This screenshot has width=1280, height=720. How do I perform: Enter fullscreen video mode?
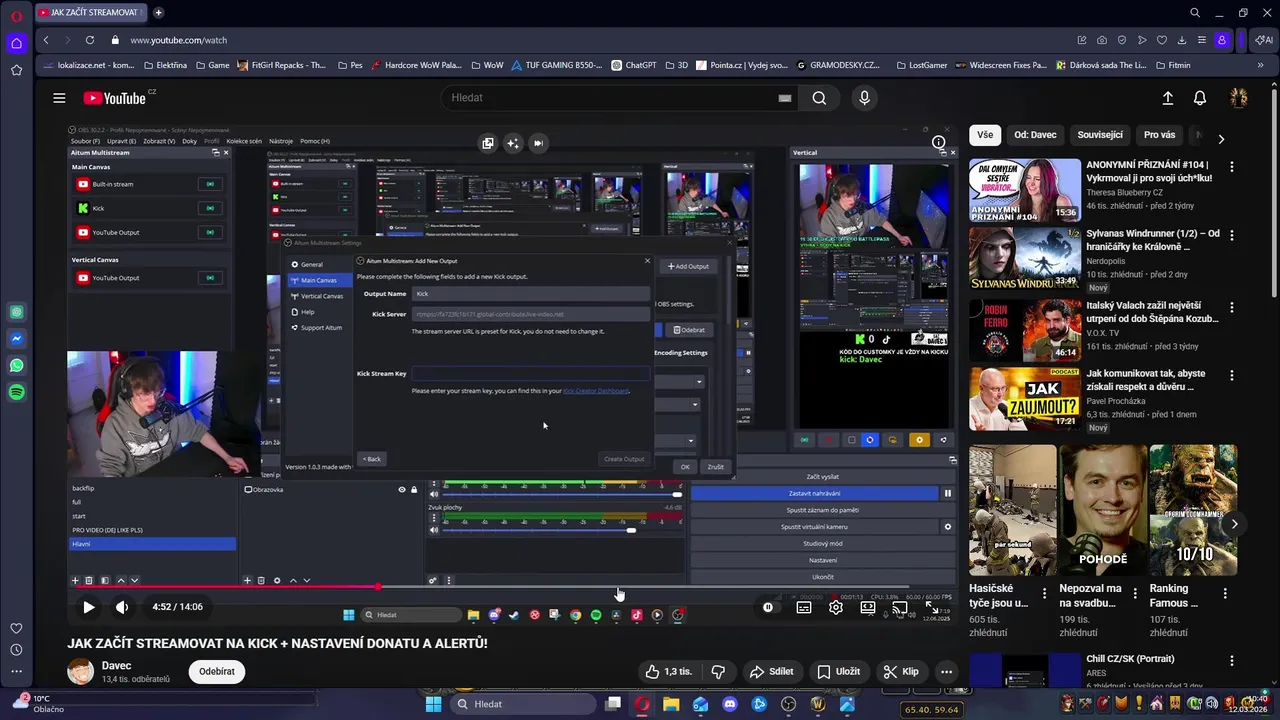(x=932, y=607)
